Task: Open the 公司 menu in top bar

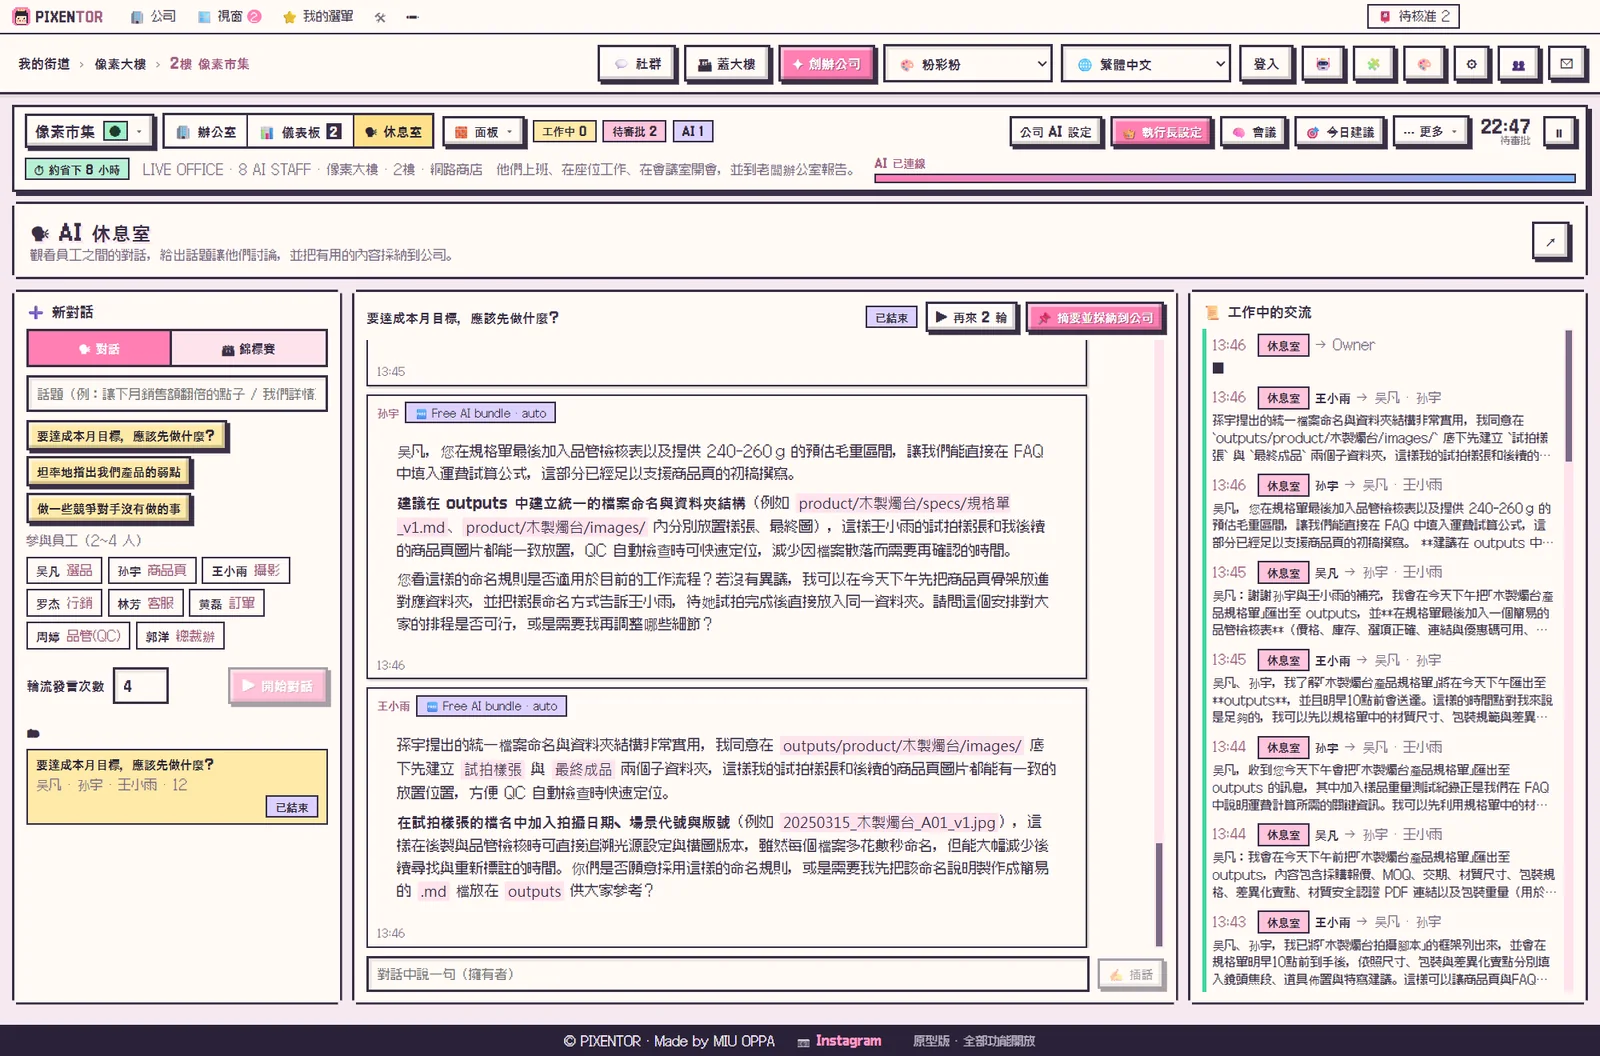Action: pyautogui.click(x=153, y=17)
